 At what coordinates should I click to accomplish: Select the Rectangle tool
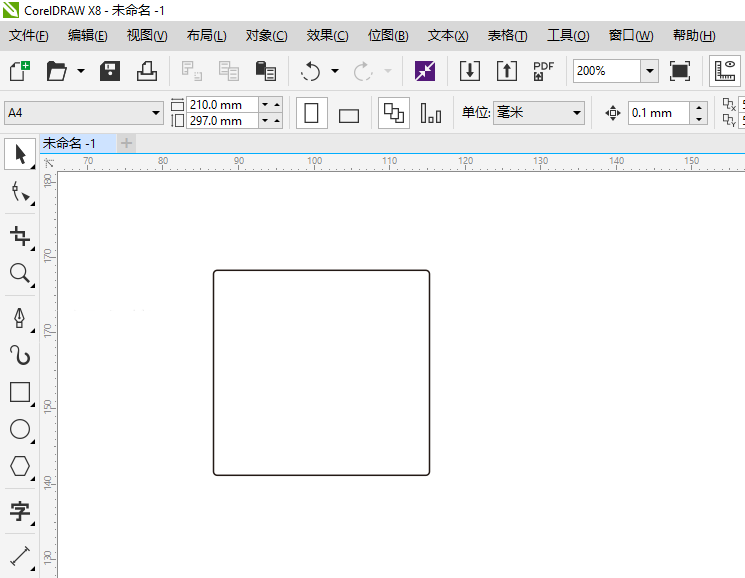(20, 392)
